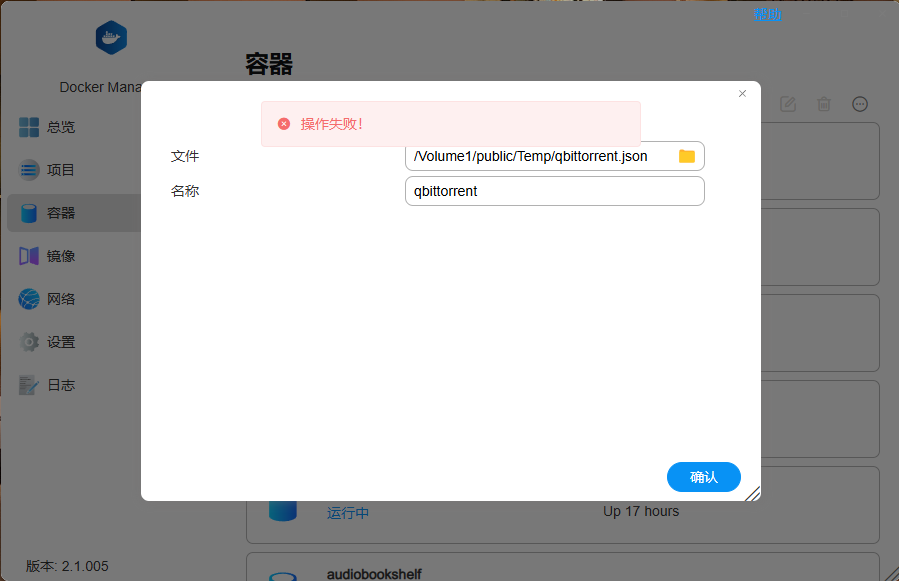Click the 版本: 2.1.005 version text

click(x=67, y=566)
